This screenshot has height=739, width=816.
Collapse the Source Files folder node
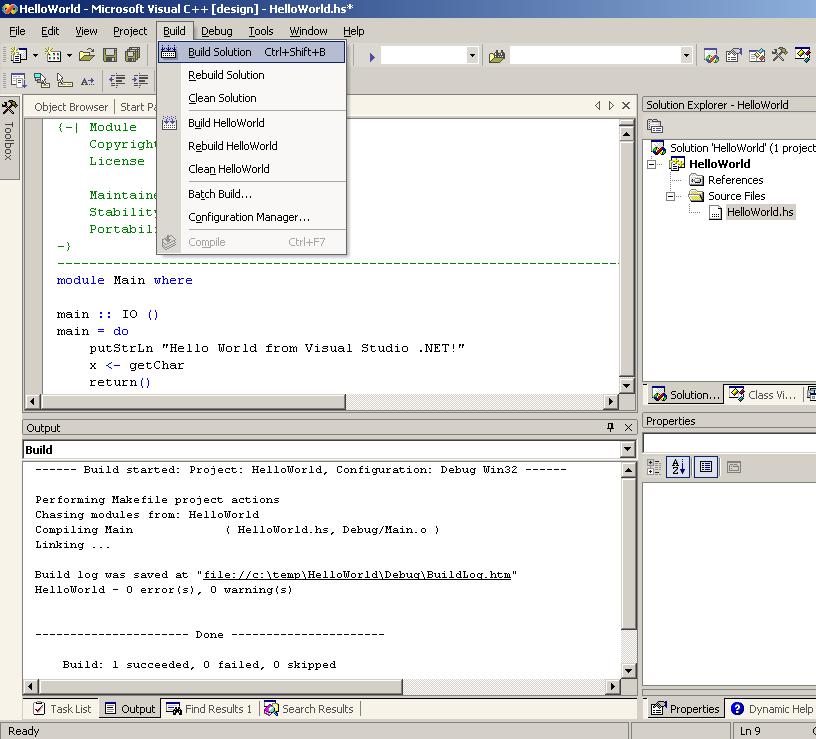point(671,196)
